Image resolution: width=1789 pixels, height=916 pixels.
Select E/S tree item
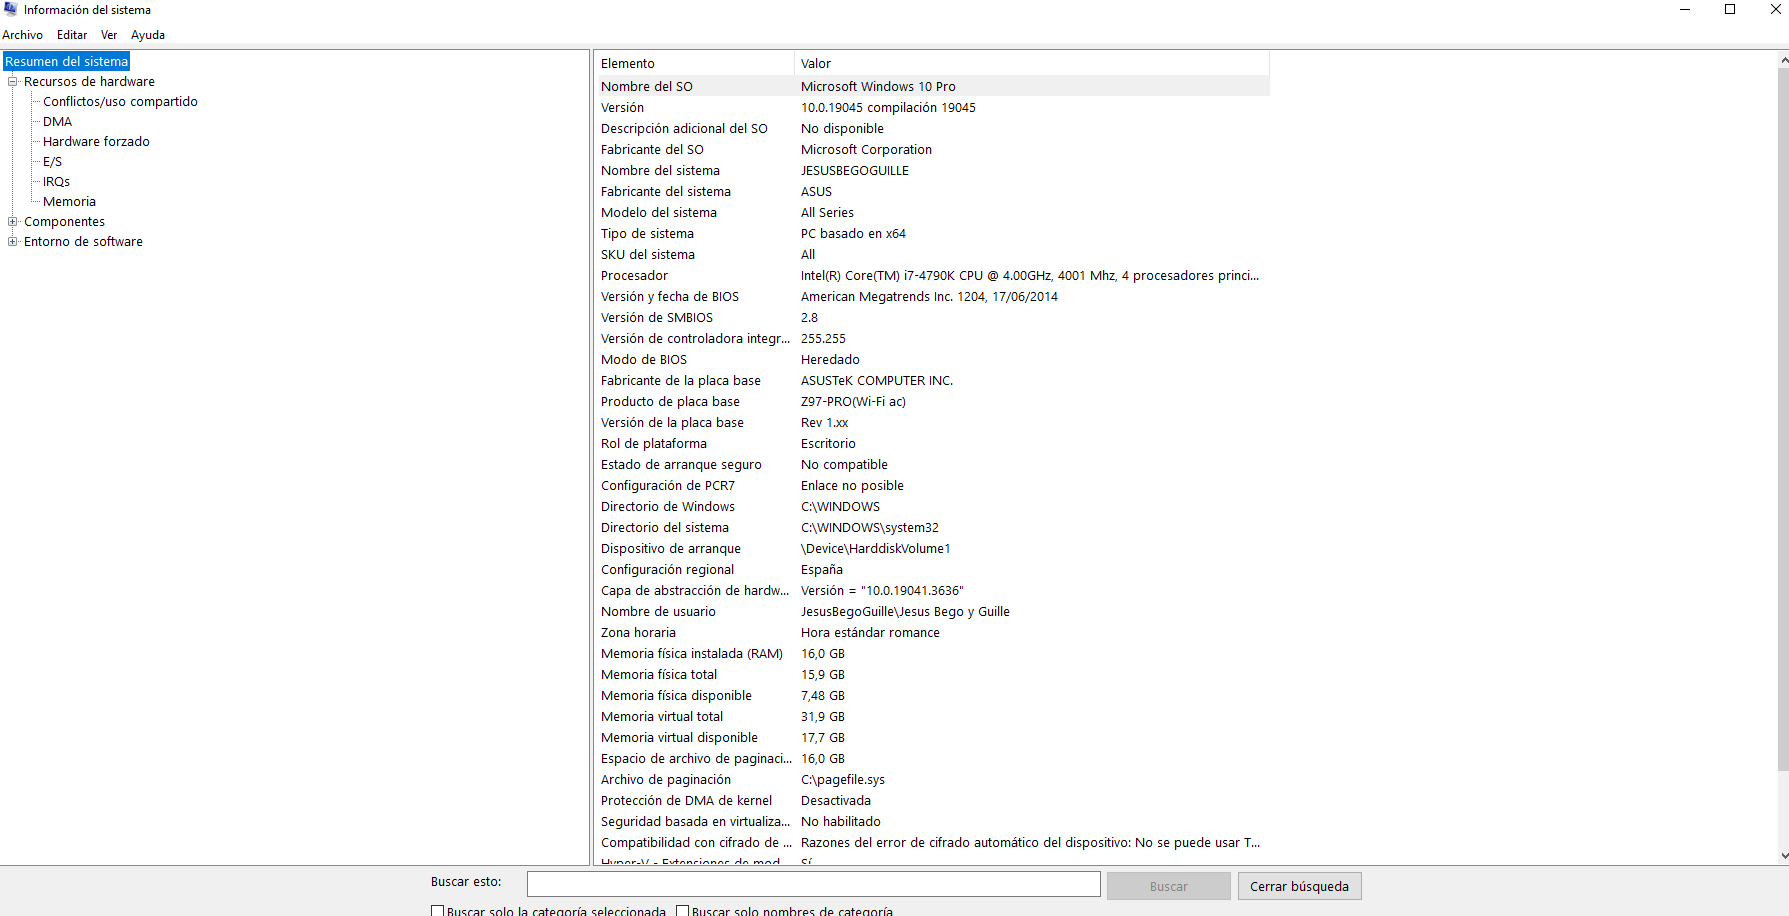(52, 162)
